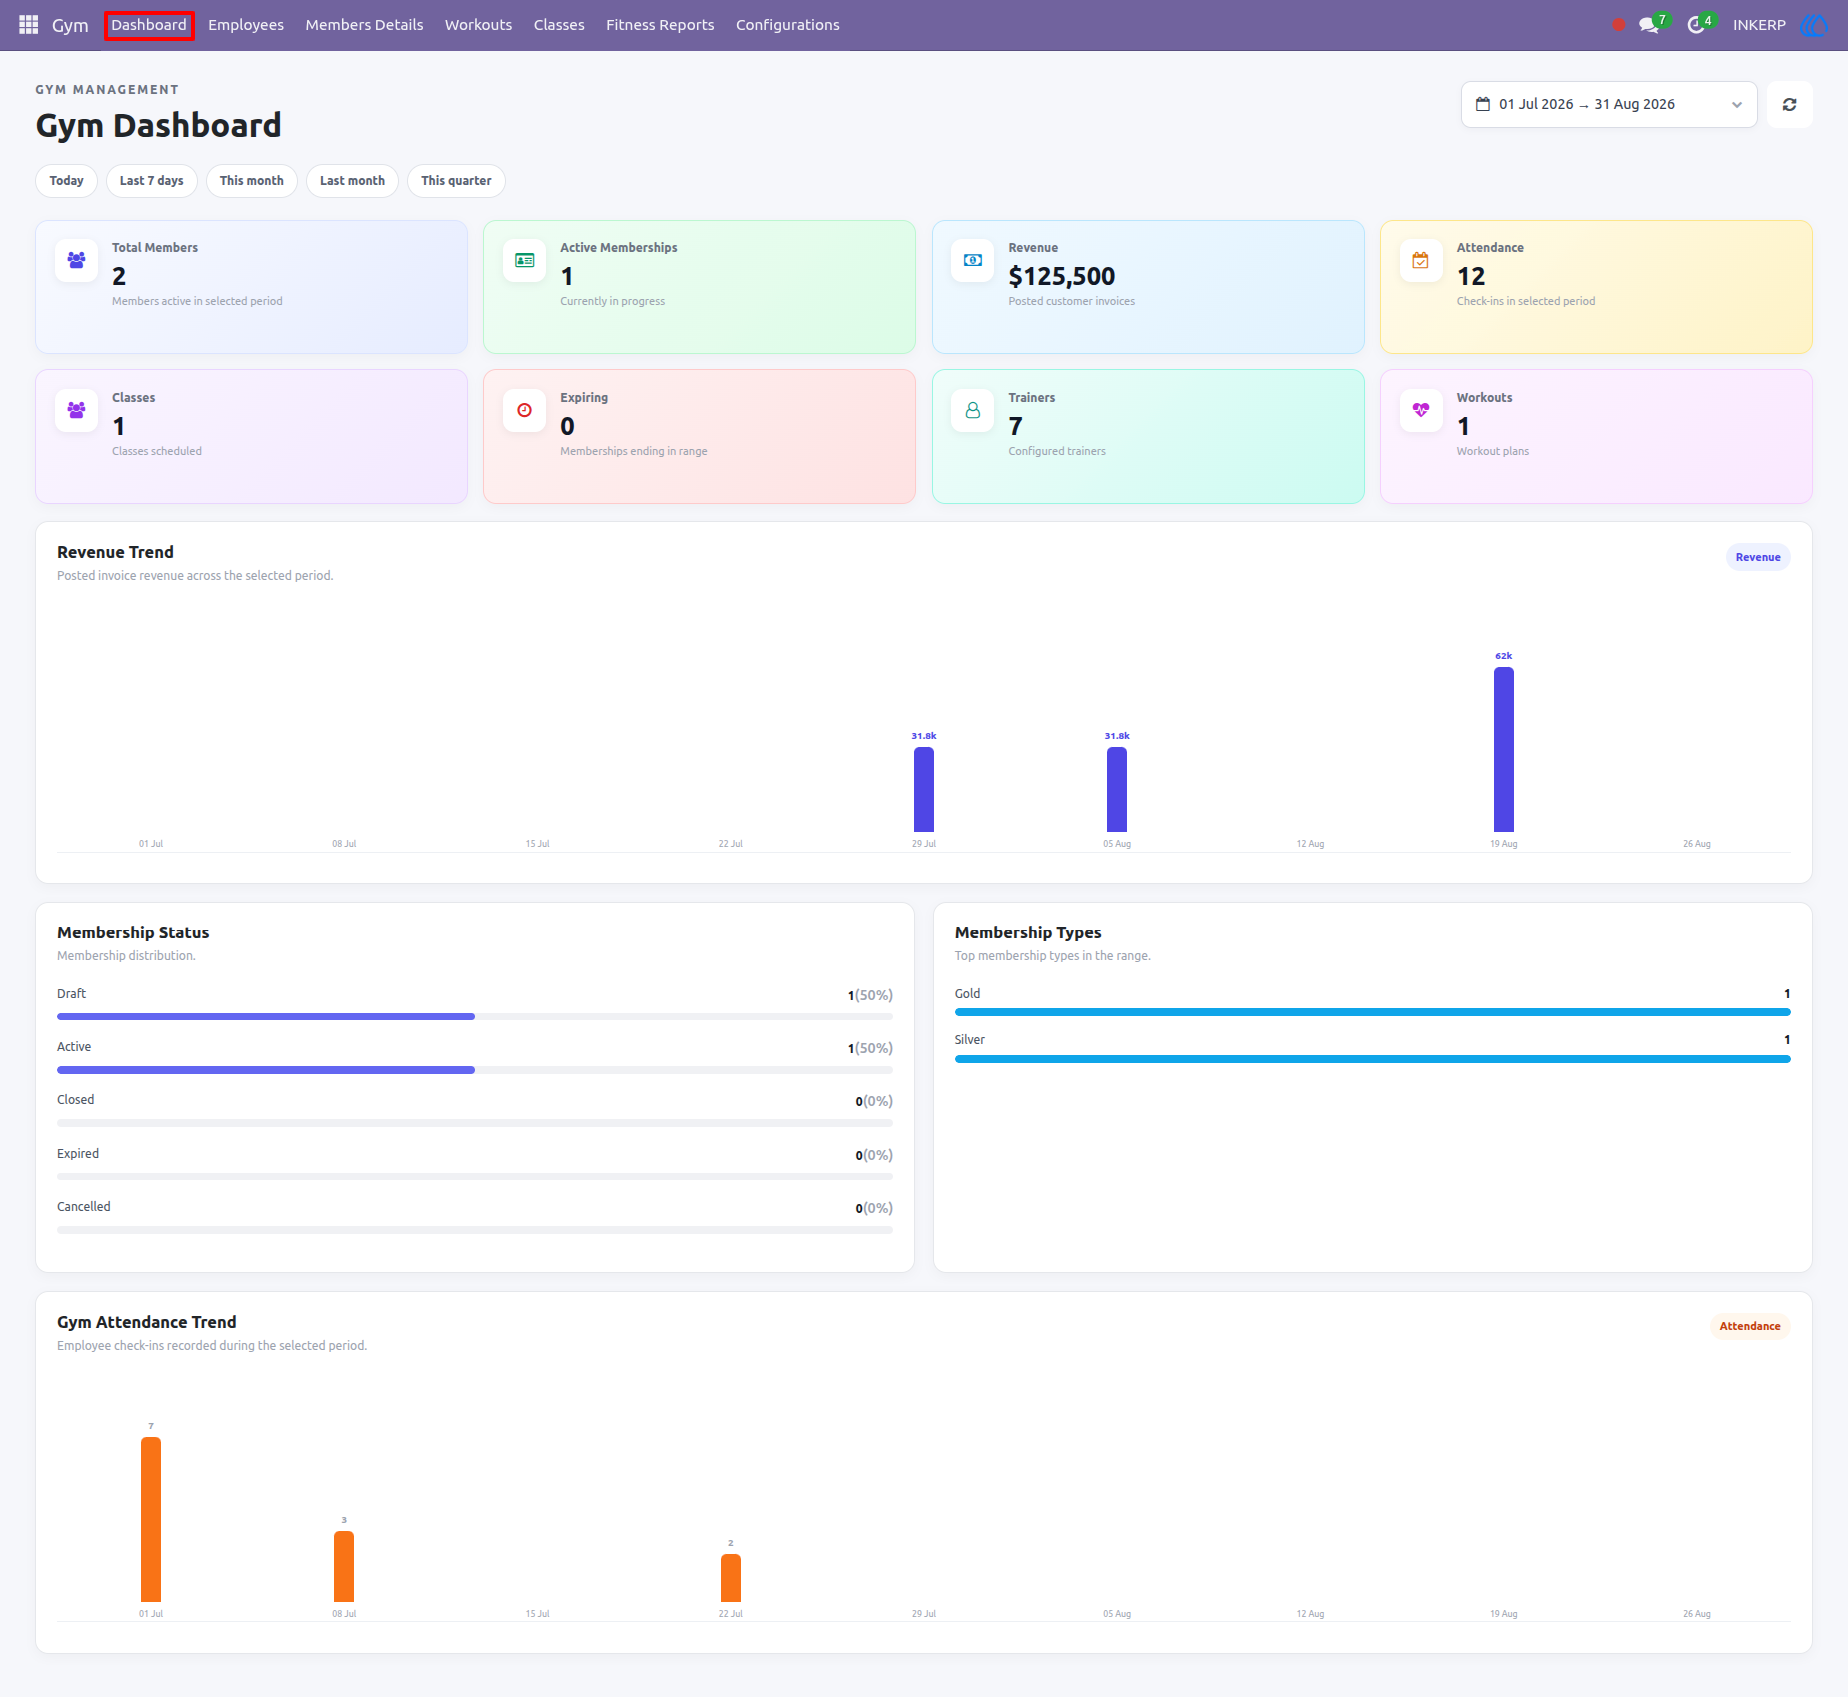1848x1697 pixels.
Task: Open the user avatar menu
Action: click(1814, 25)
